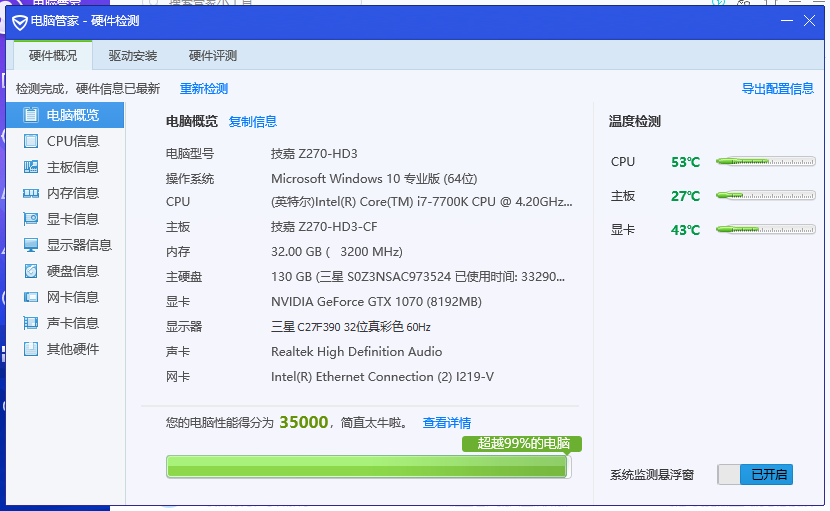Image resolution: width=830 pixels, height=511 pixels.
Task: Click the 三星 C27F390 monitor value
Action: click(x=350, y=327)
